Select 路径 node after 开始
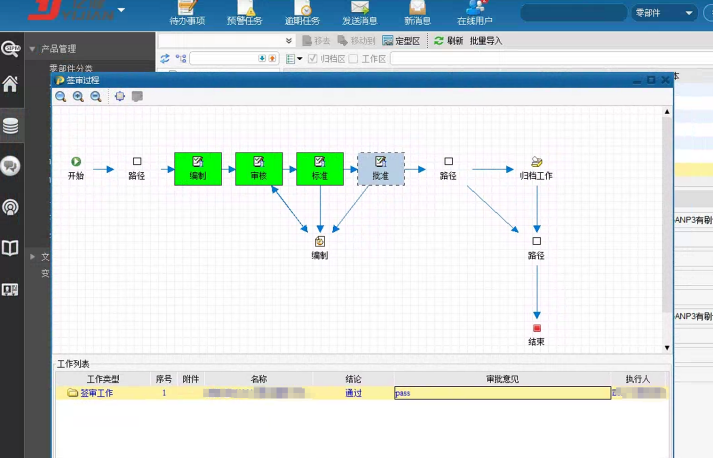This screenshot has height=458, width=713. click(x=136, y=168)
